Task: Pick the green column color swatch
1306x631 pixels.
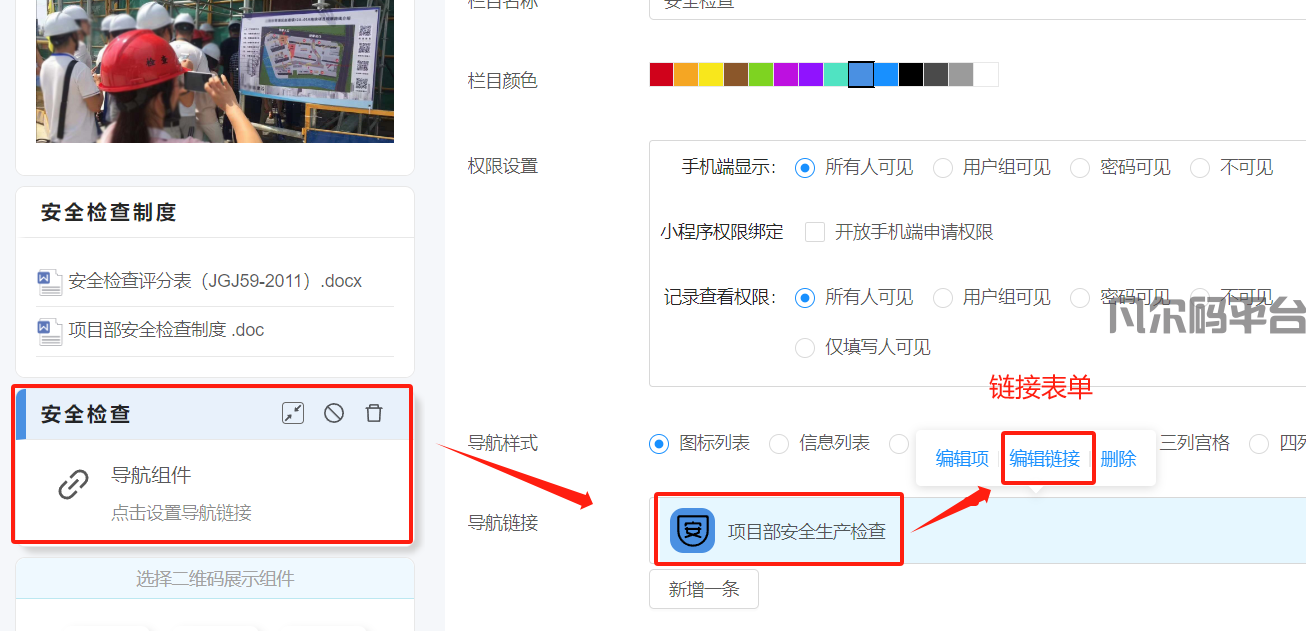Action: pos(761,75)
